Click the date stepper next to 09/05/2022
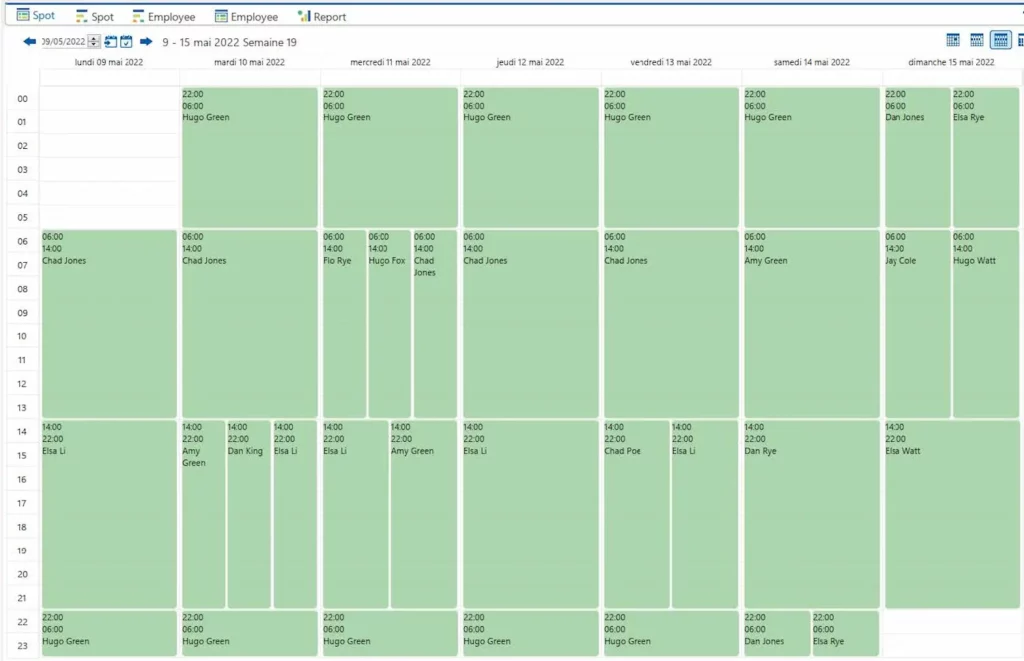Image resolution: width=1024 pixels, height=661 pixels. pos(94,42)
